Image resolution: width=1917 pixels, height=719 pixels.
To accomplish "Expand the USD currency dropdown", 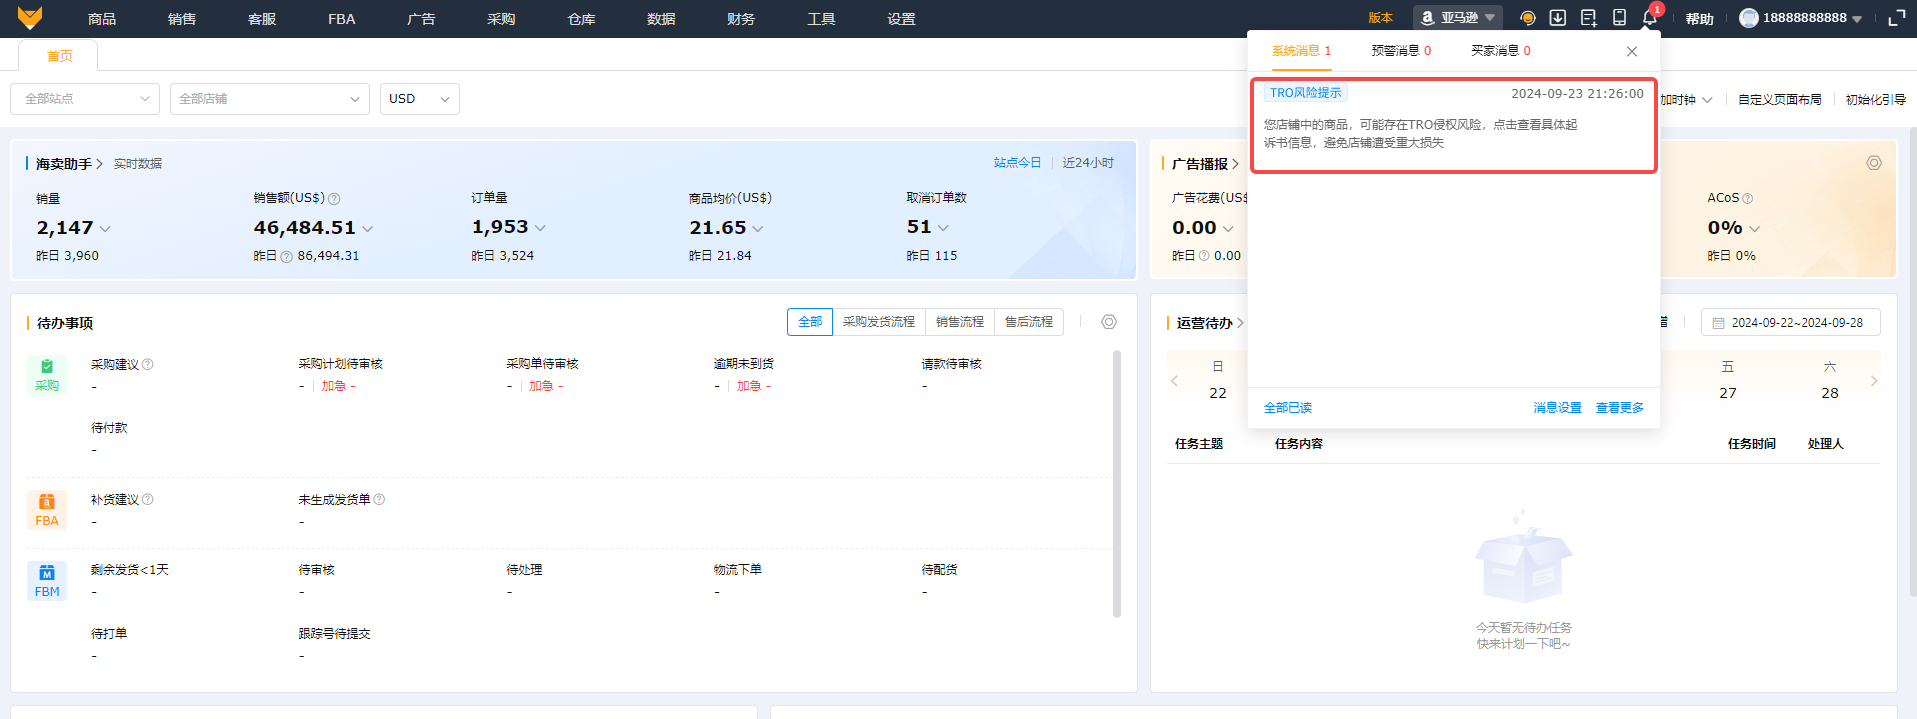I will tap(419, 99).
